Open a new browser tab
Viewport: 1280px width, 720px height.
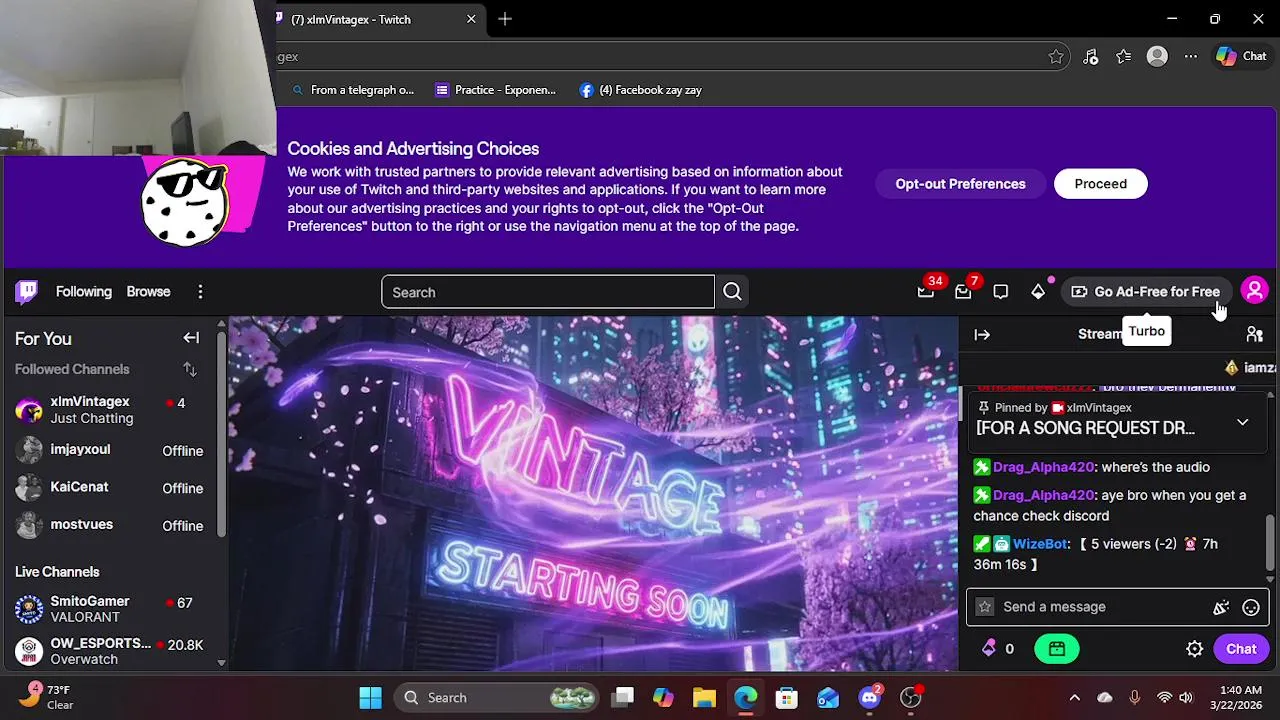pyautogui.click(x=505, y=19)
